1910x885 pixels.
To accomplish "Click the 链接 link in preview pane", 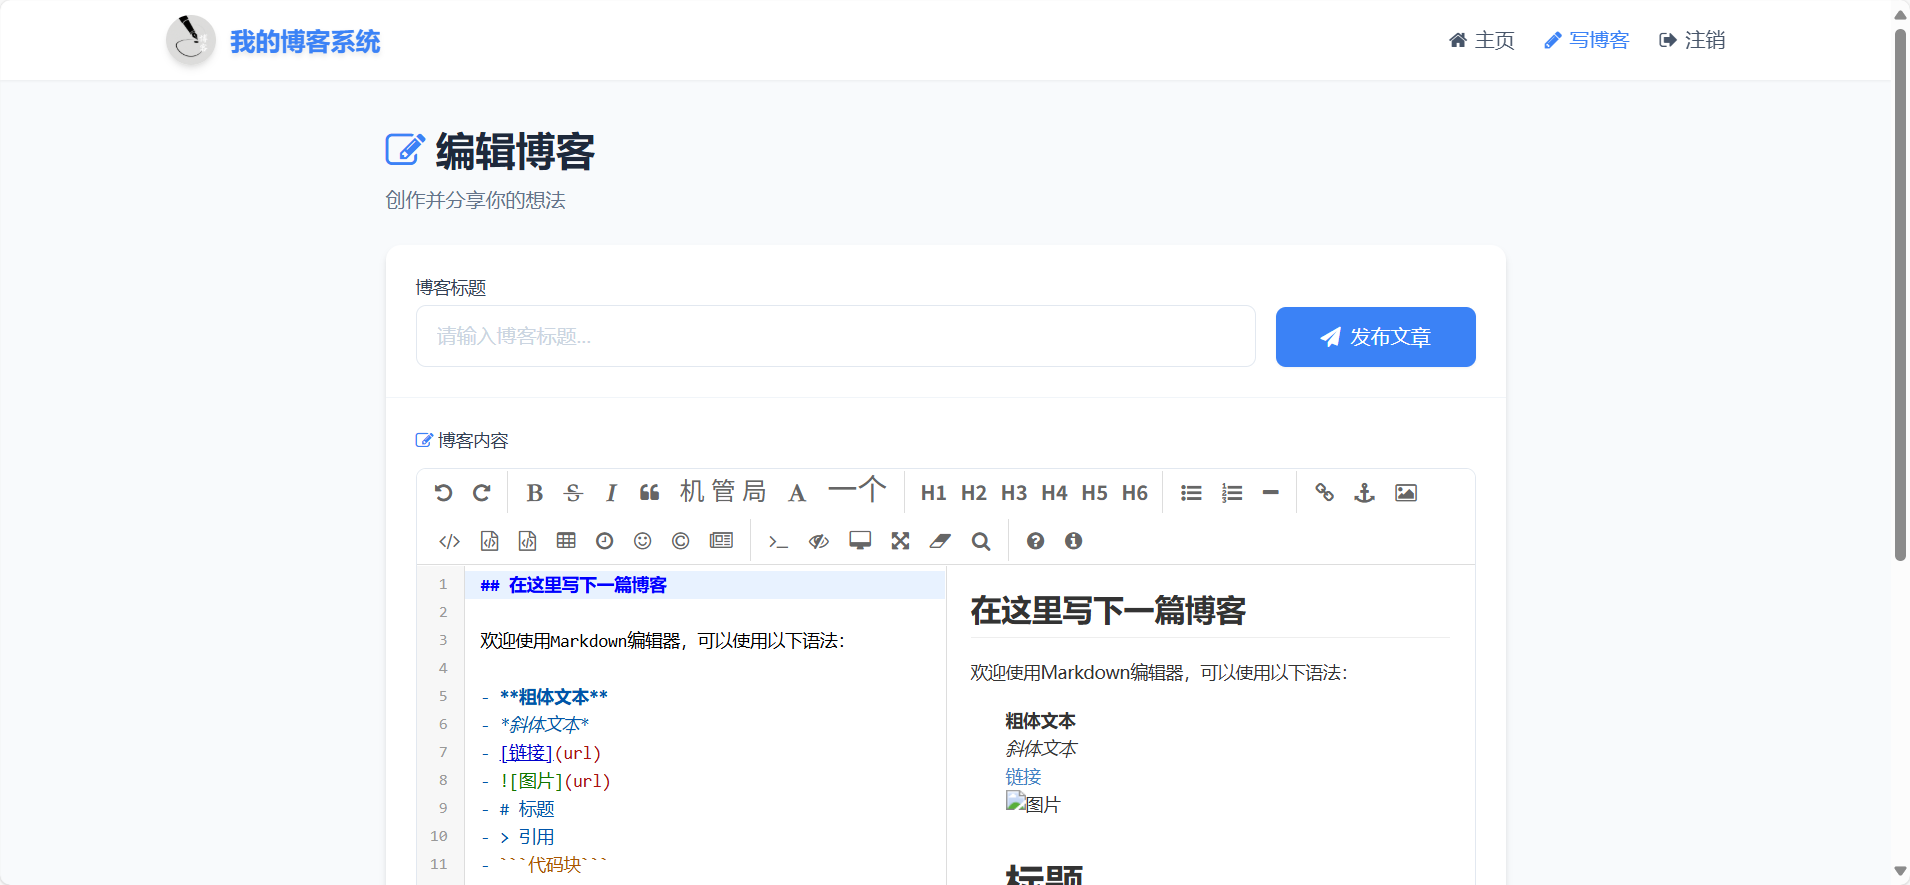I will click(1023, 777).
